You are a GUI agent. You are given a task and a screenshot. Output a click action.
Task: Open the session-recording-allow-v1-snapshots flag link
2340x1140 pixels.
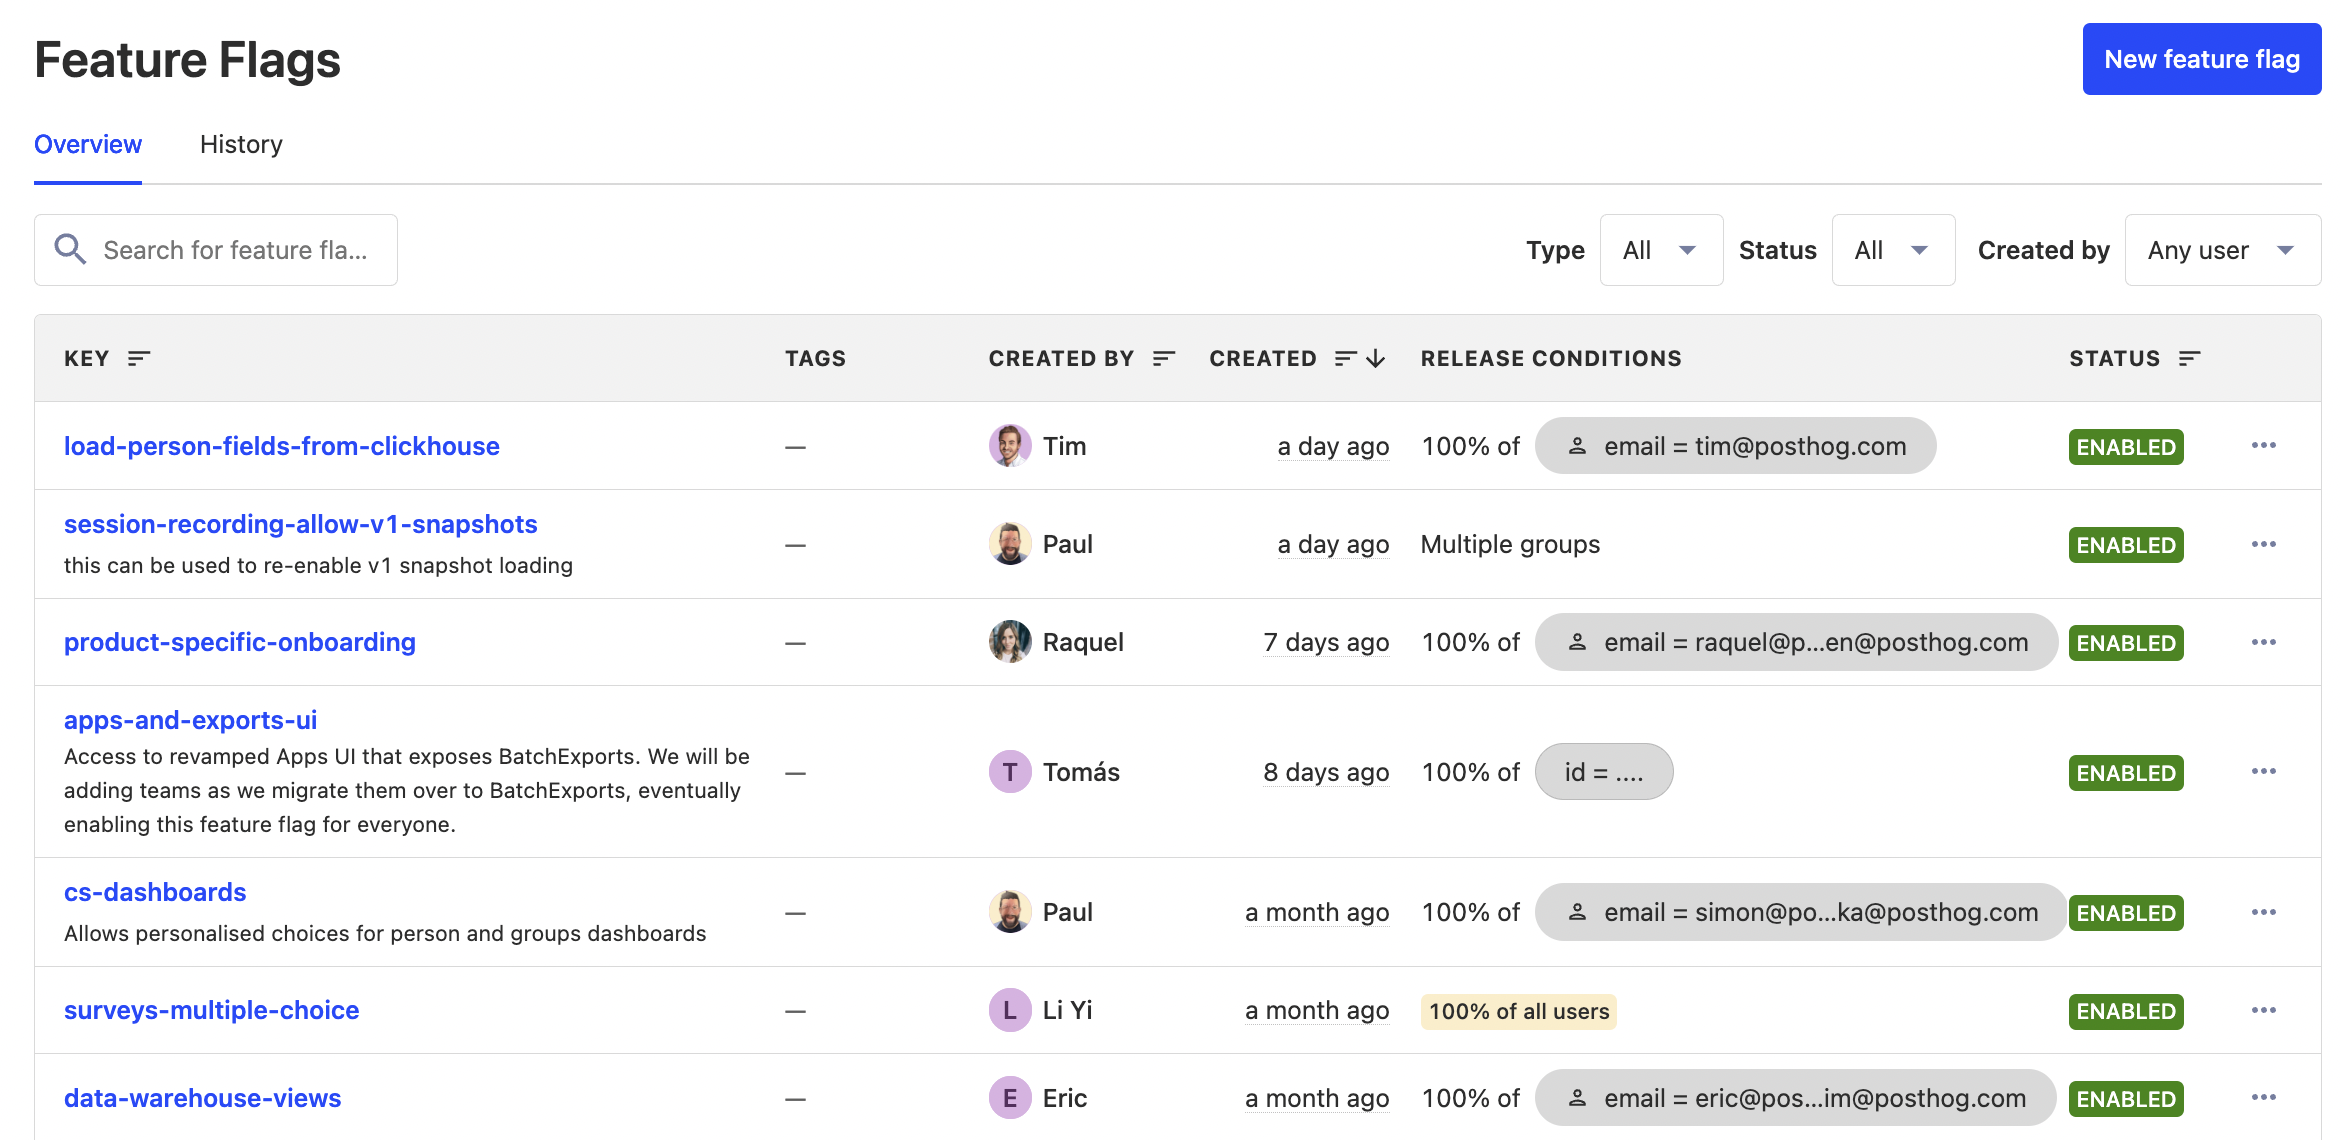[x=300, y=524]
